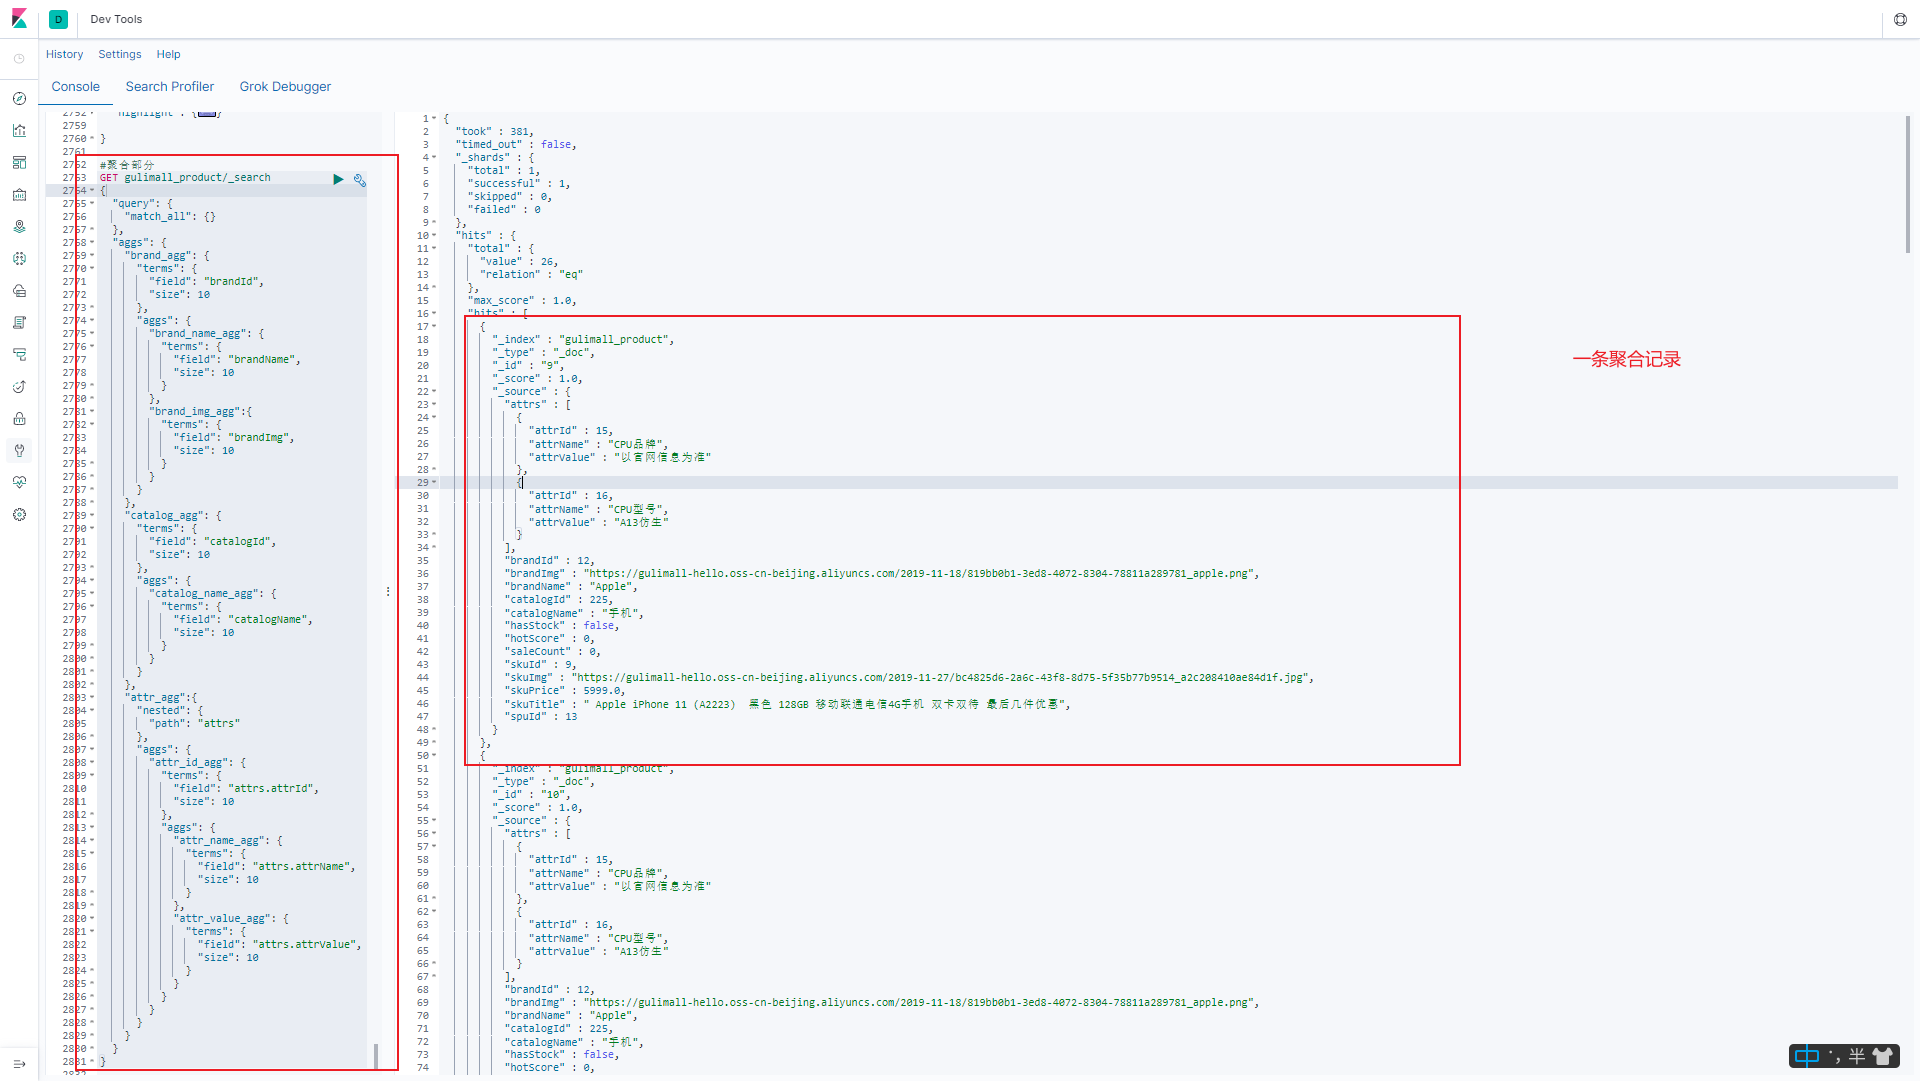Click the Console tab

pyautogui.click(x=75, y=87)
